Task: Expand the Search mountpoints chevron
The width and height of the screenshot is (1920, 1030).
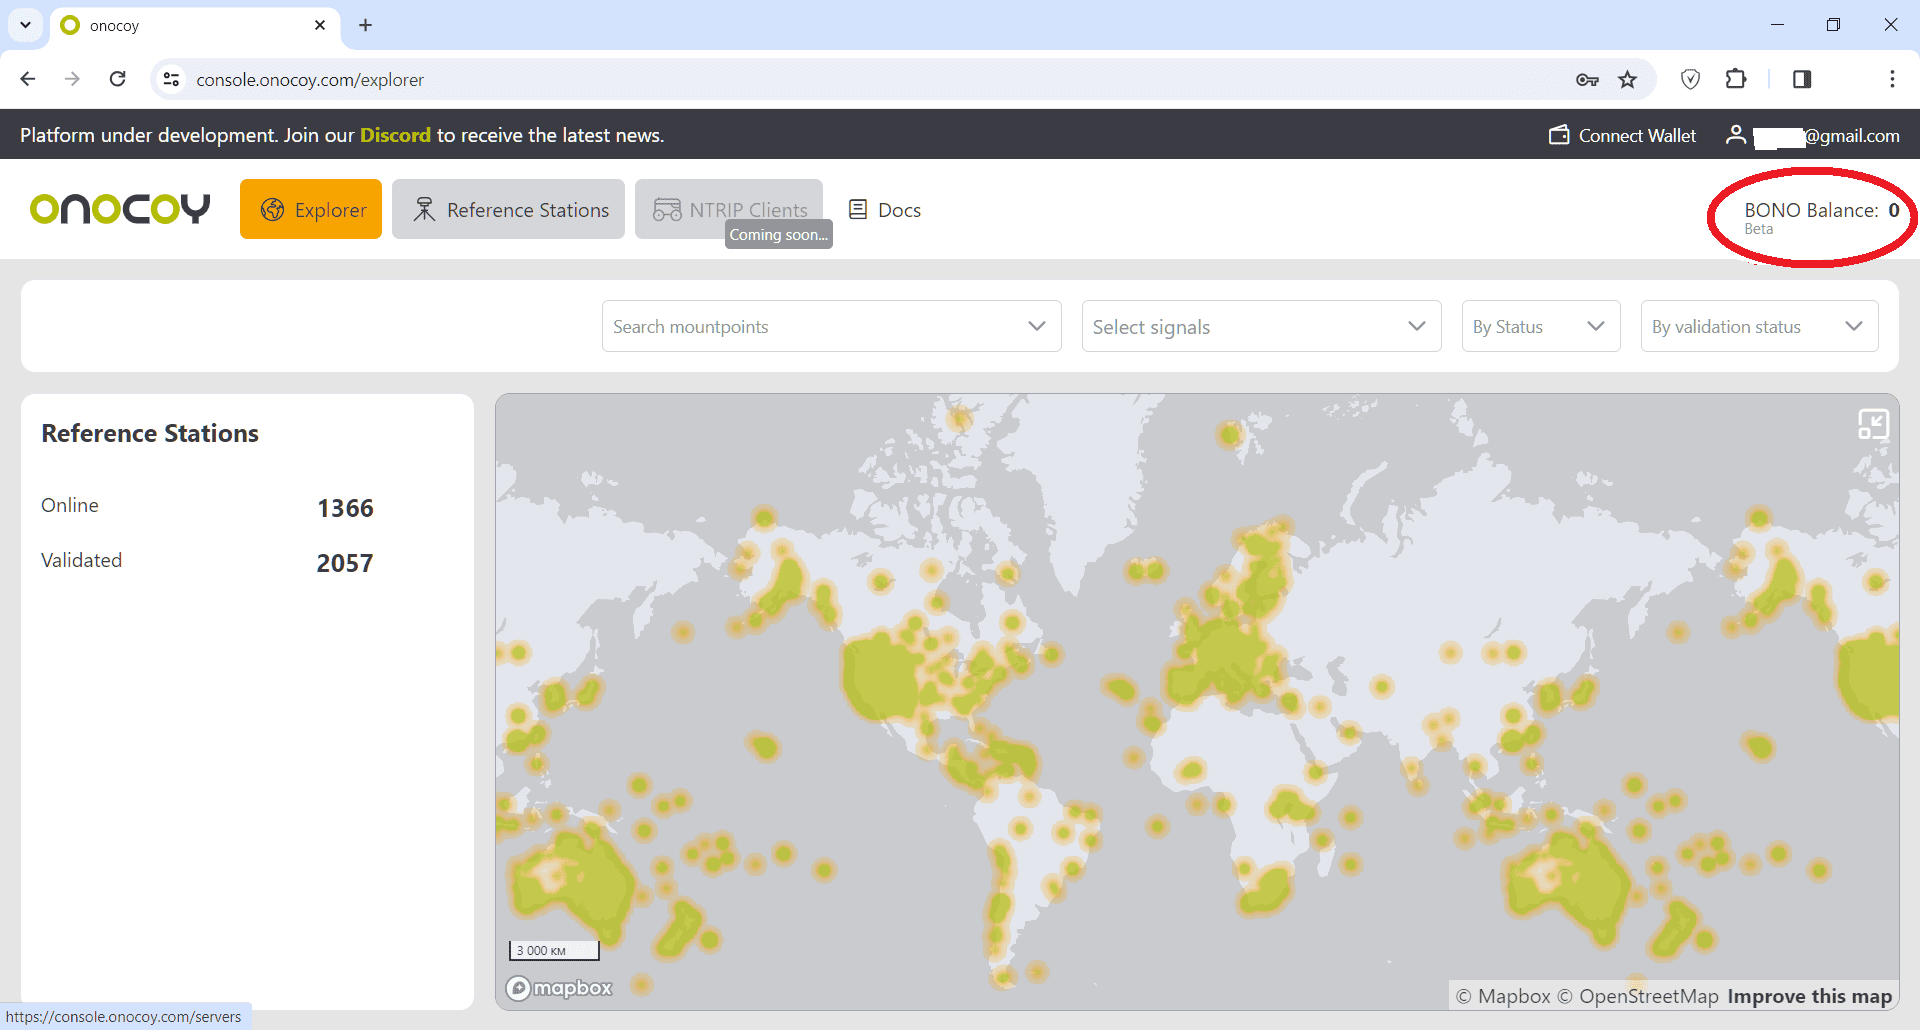Action: click(x=1037, y=326)
